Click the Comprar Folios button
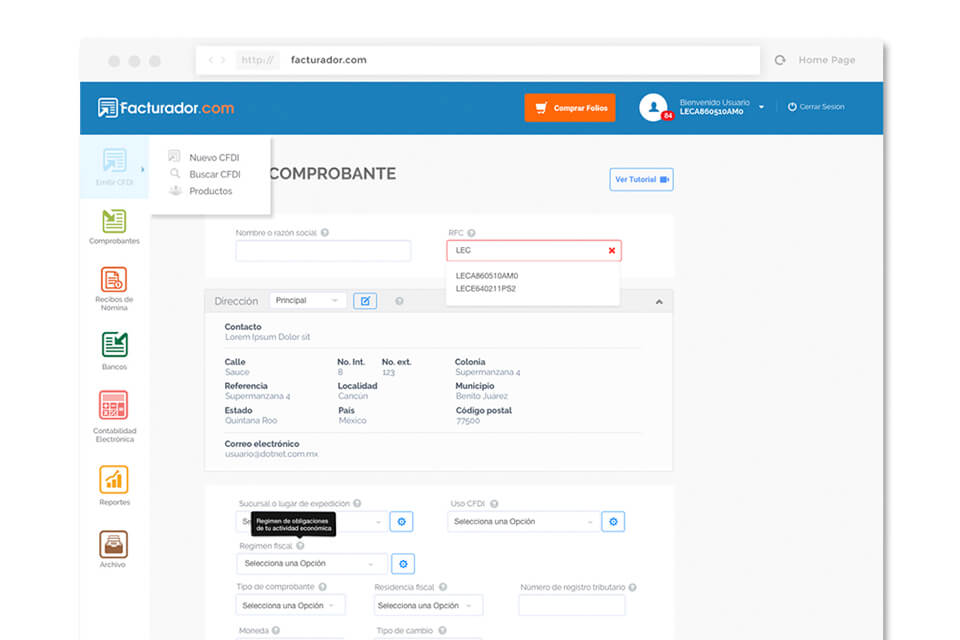960x640 pixels. [570, 108]
